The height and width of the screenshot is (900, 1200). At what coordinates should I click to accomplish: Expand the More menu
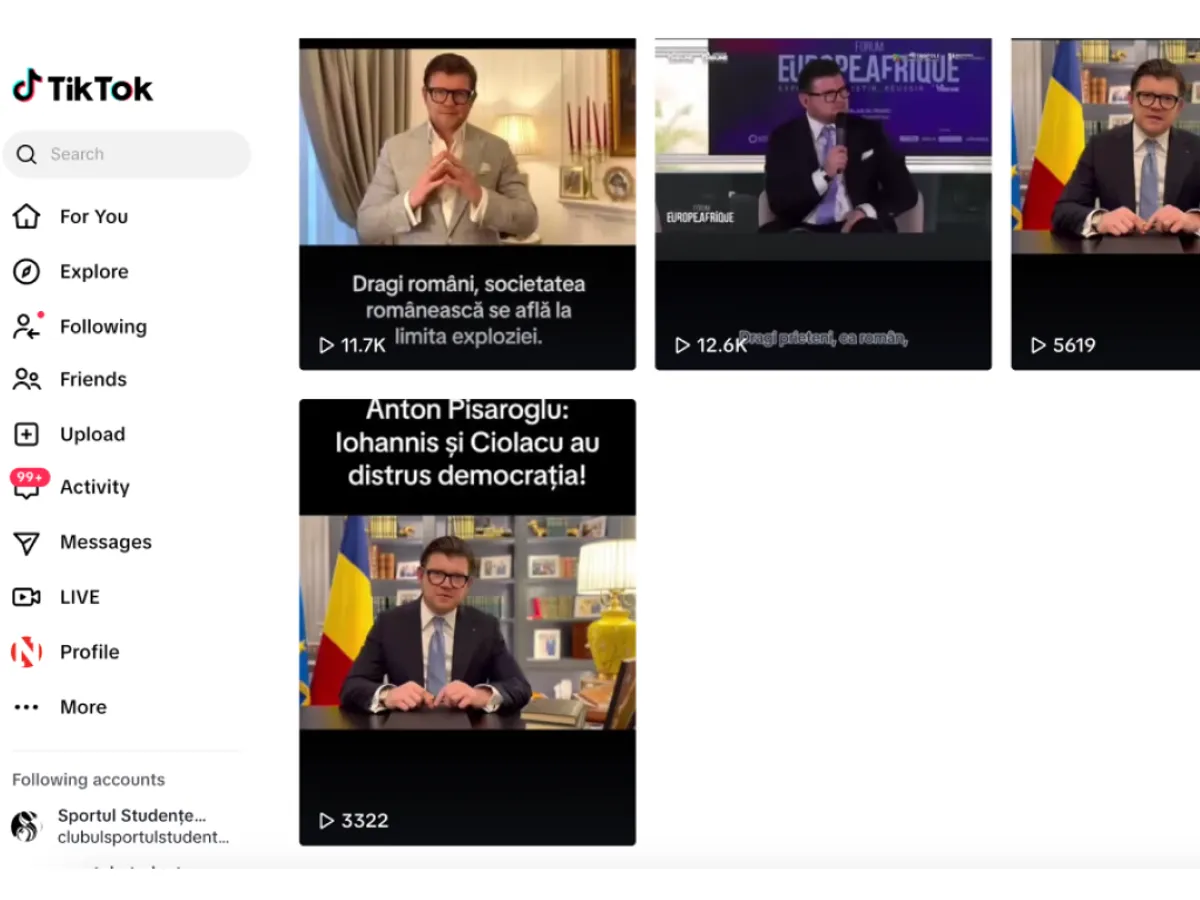tap(26, 707)
